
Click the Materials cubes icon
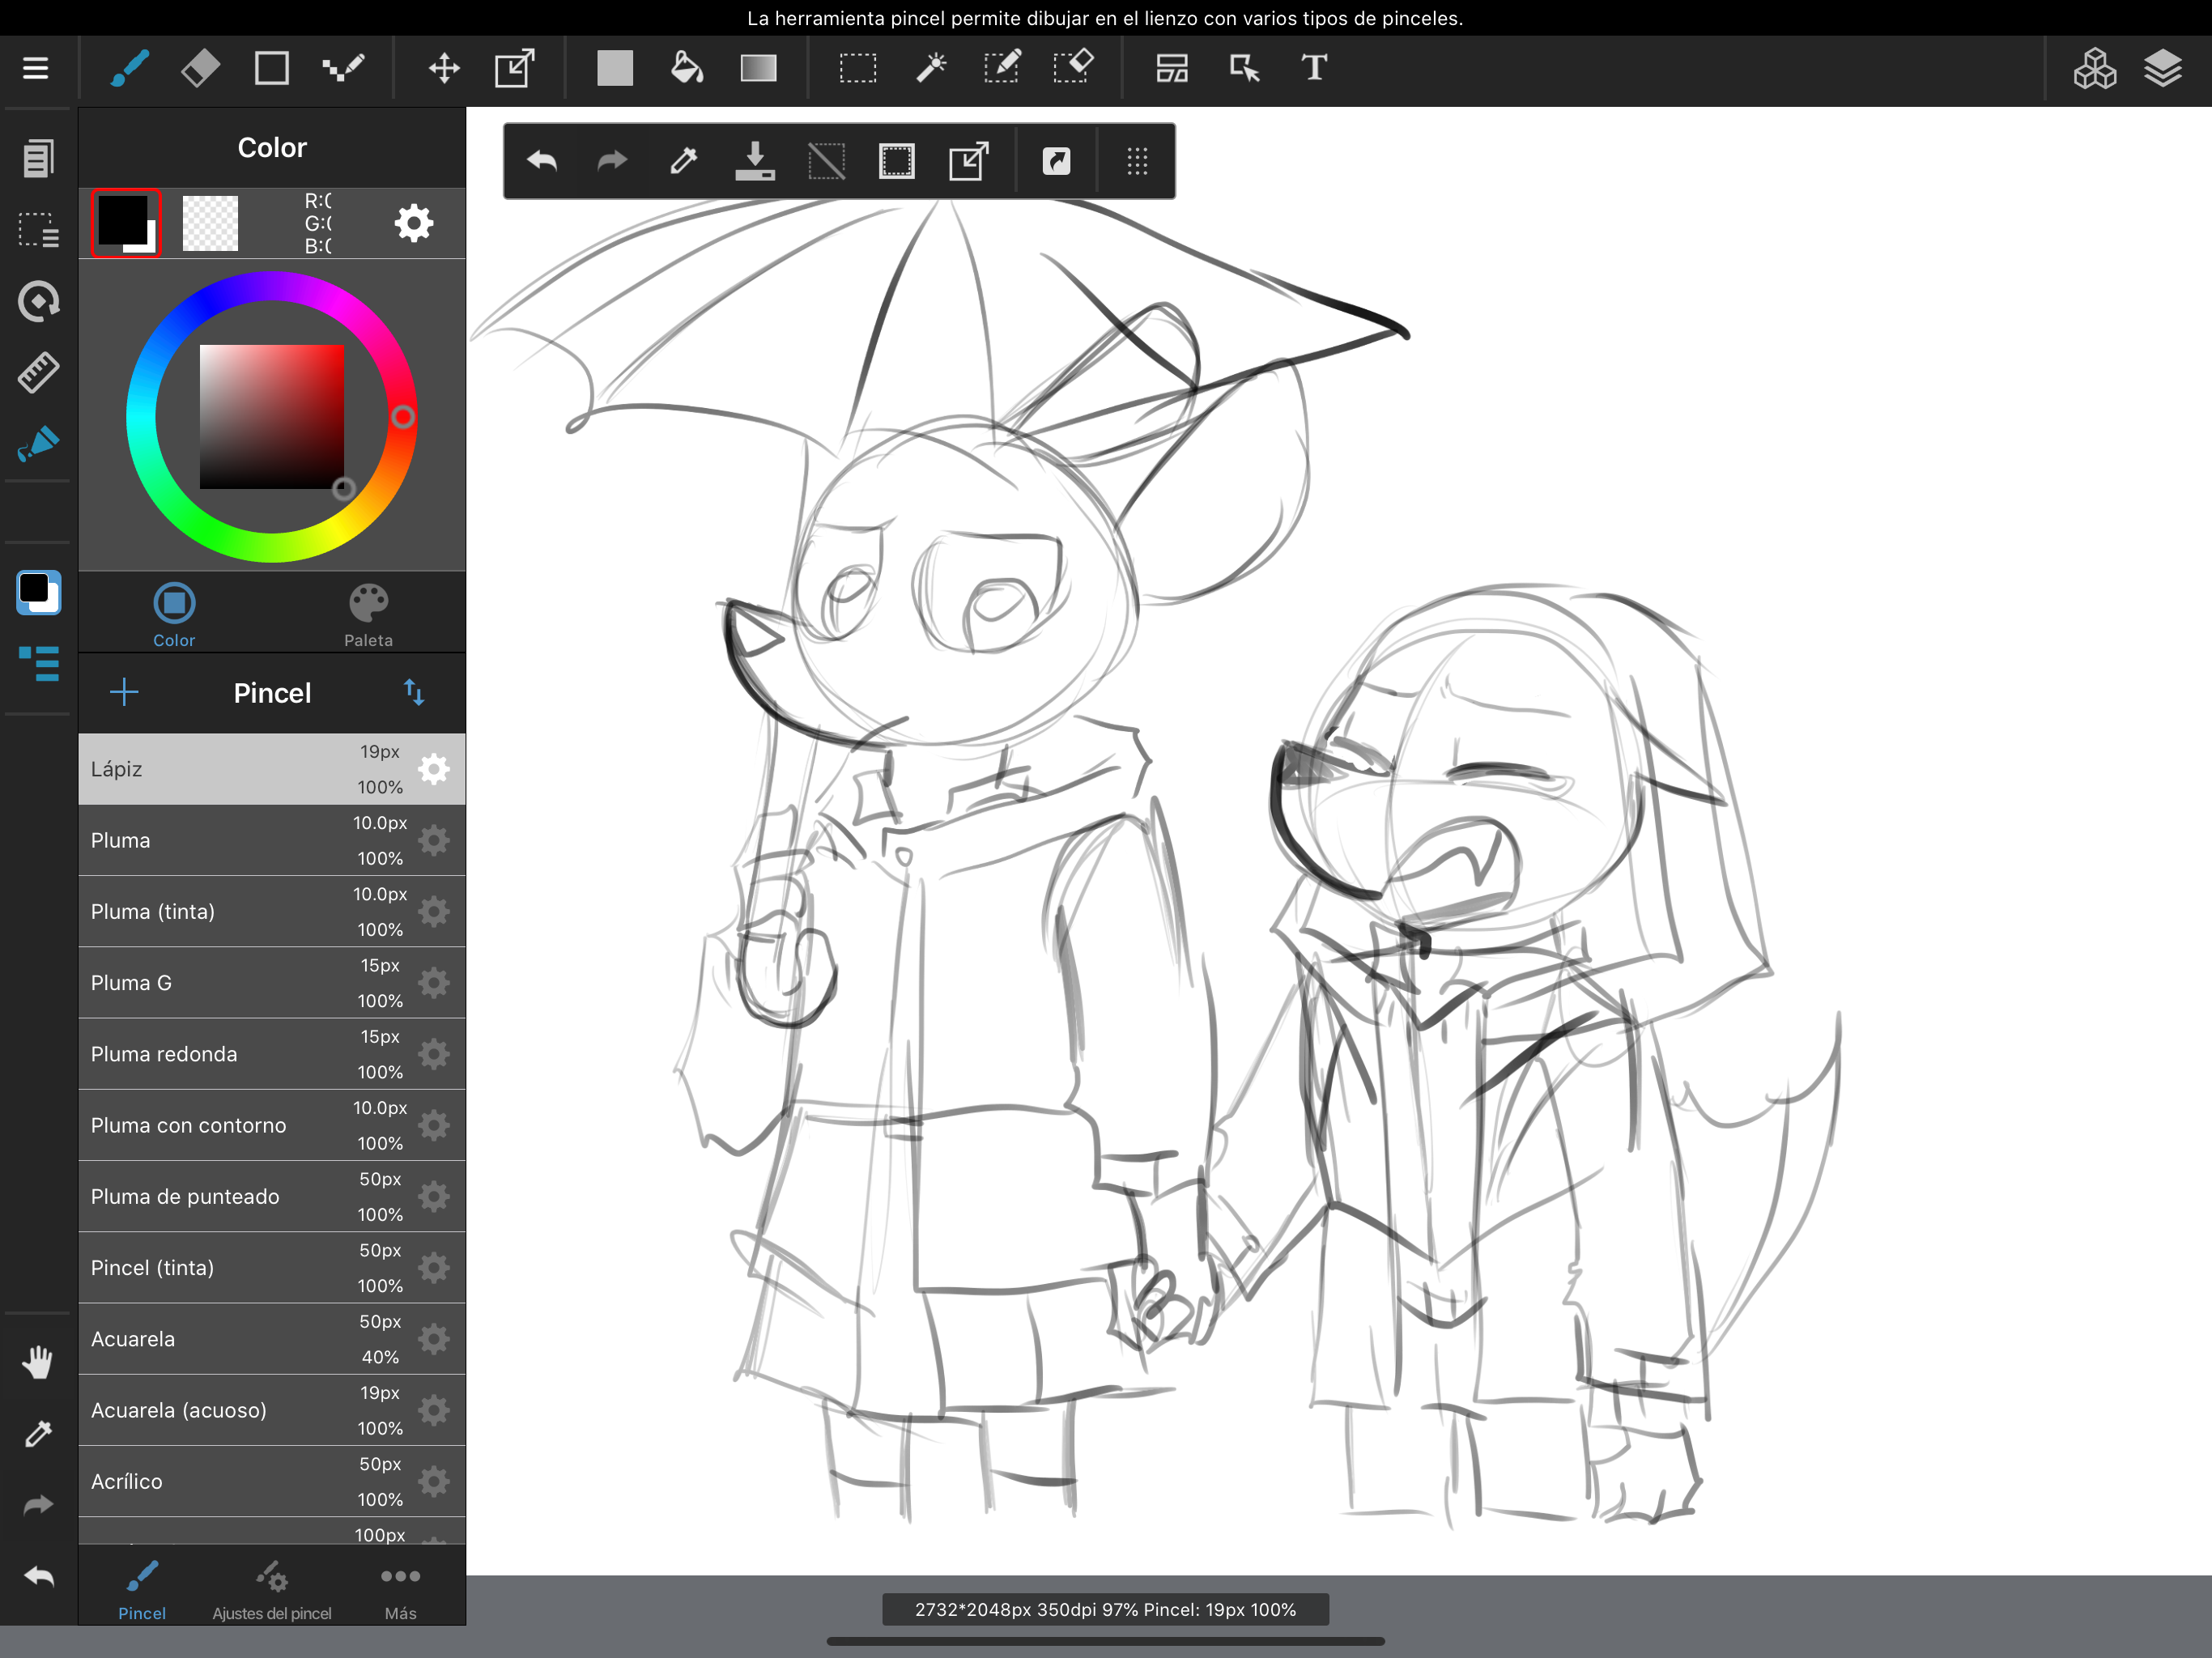2094,68
